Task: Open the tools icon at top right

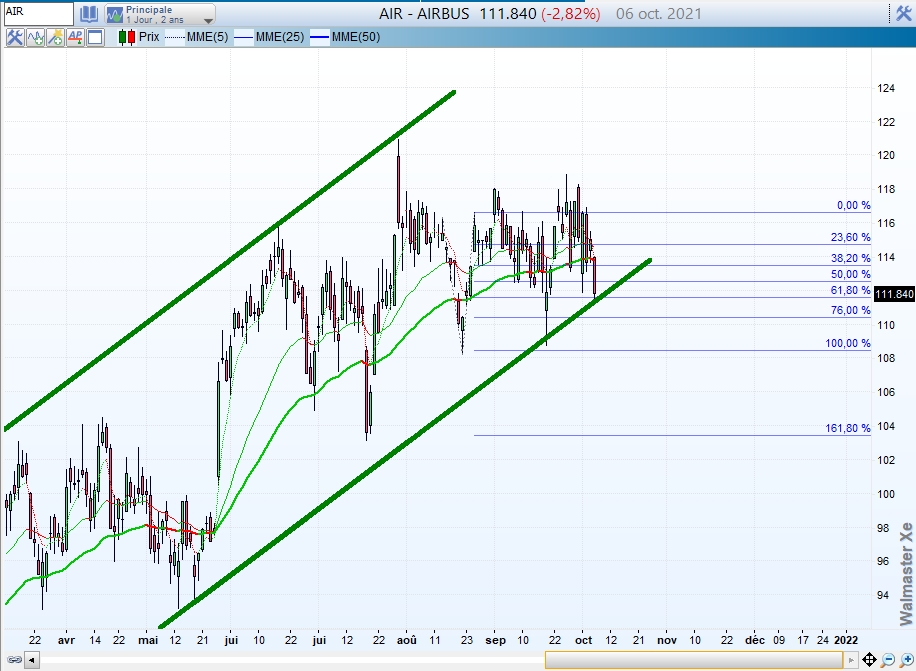Action: pos(903,13)
